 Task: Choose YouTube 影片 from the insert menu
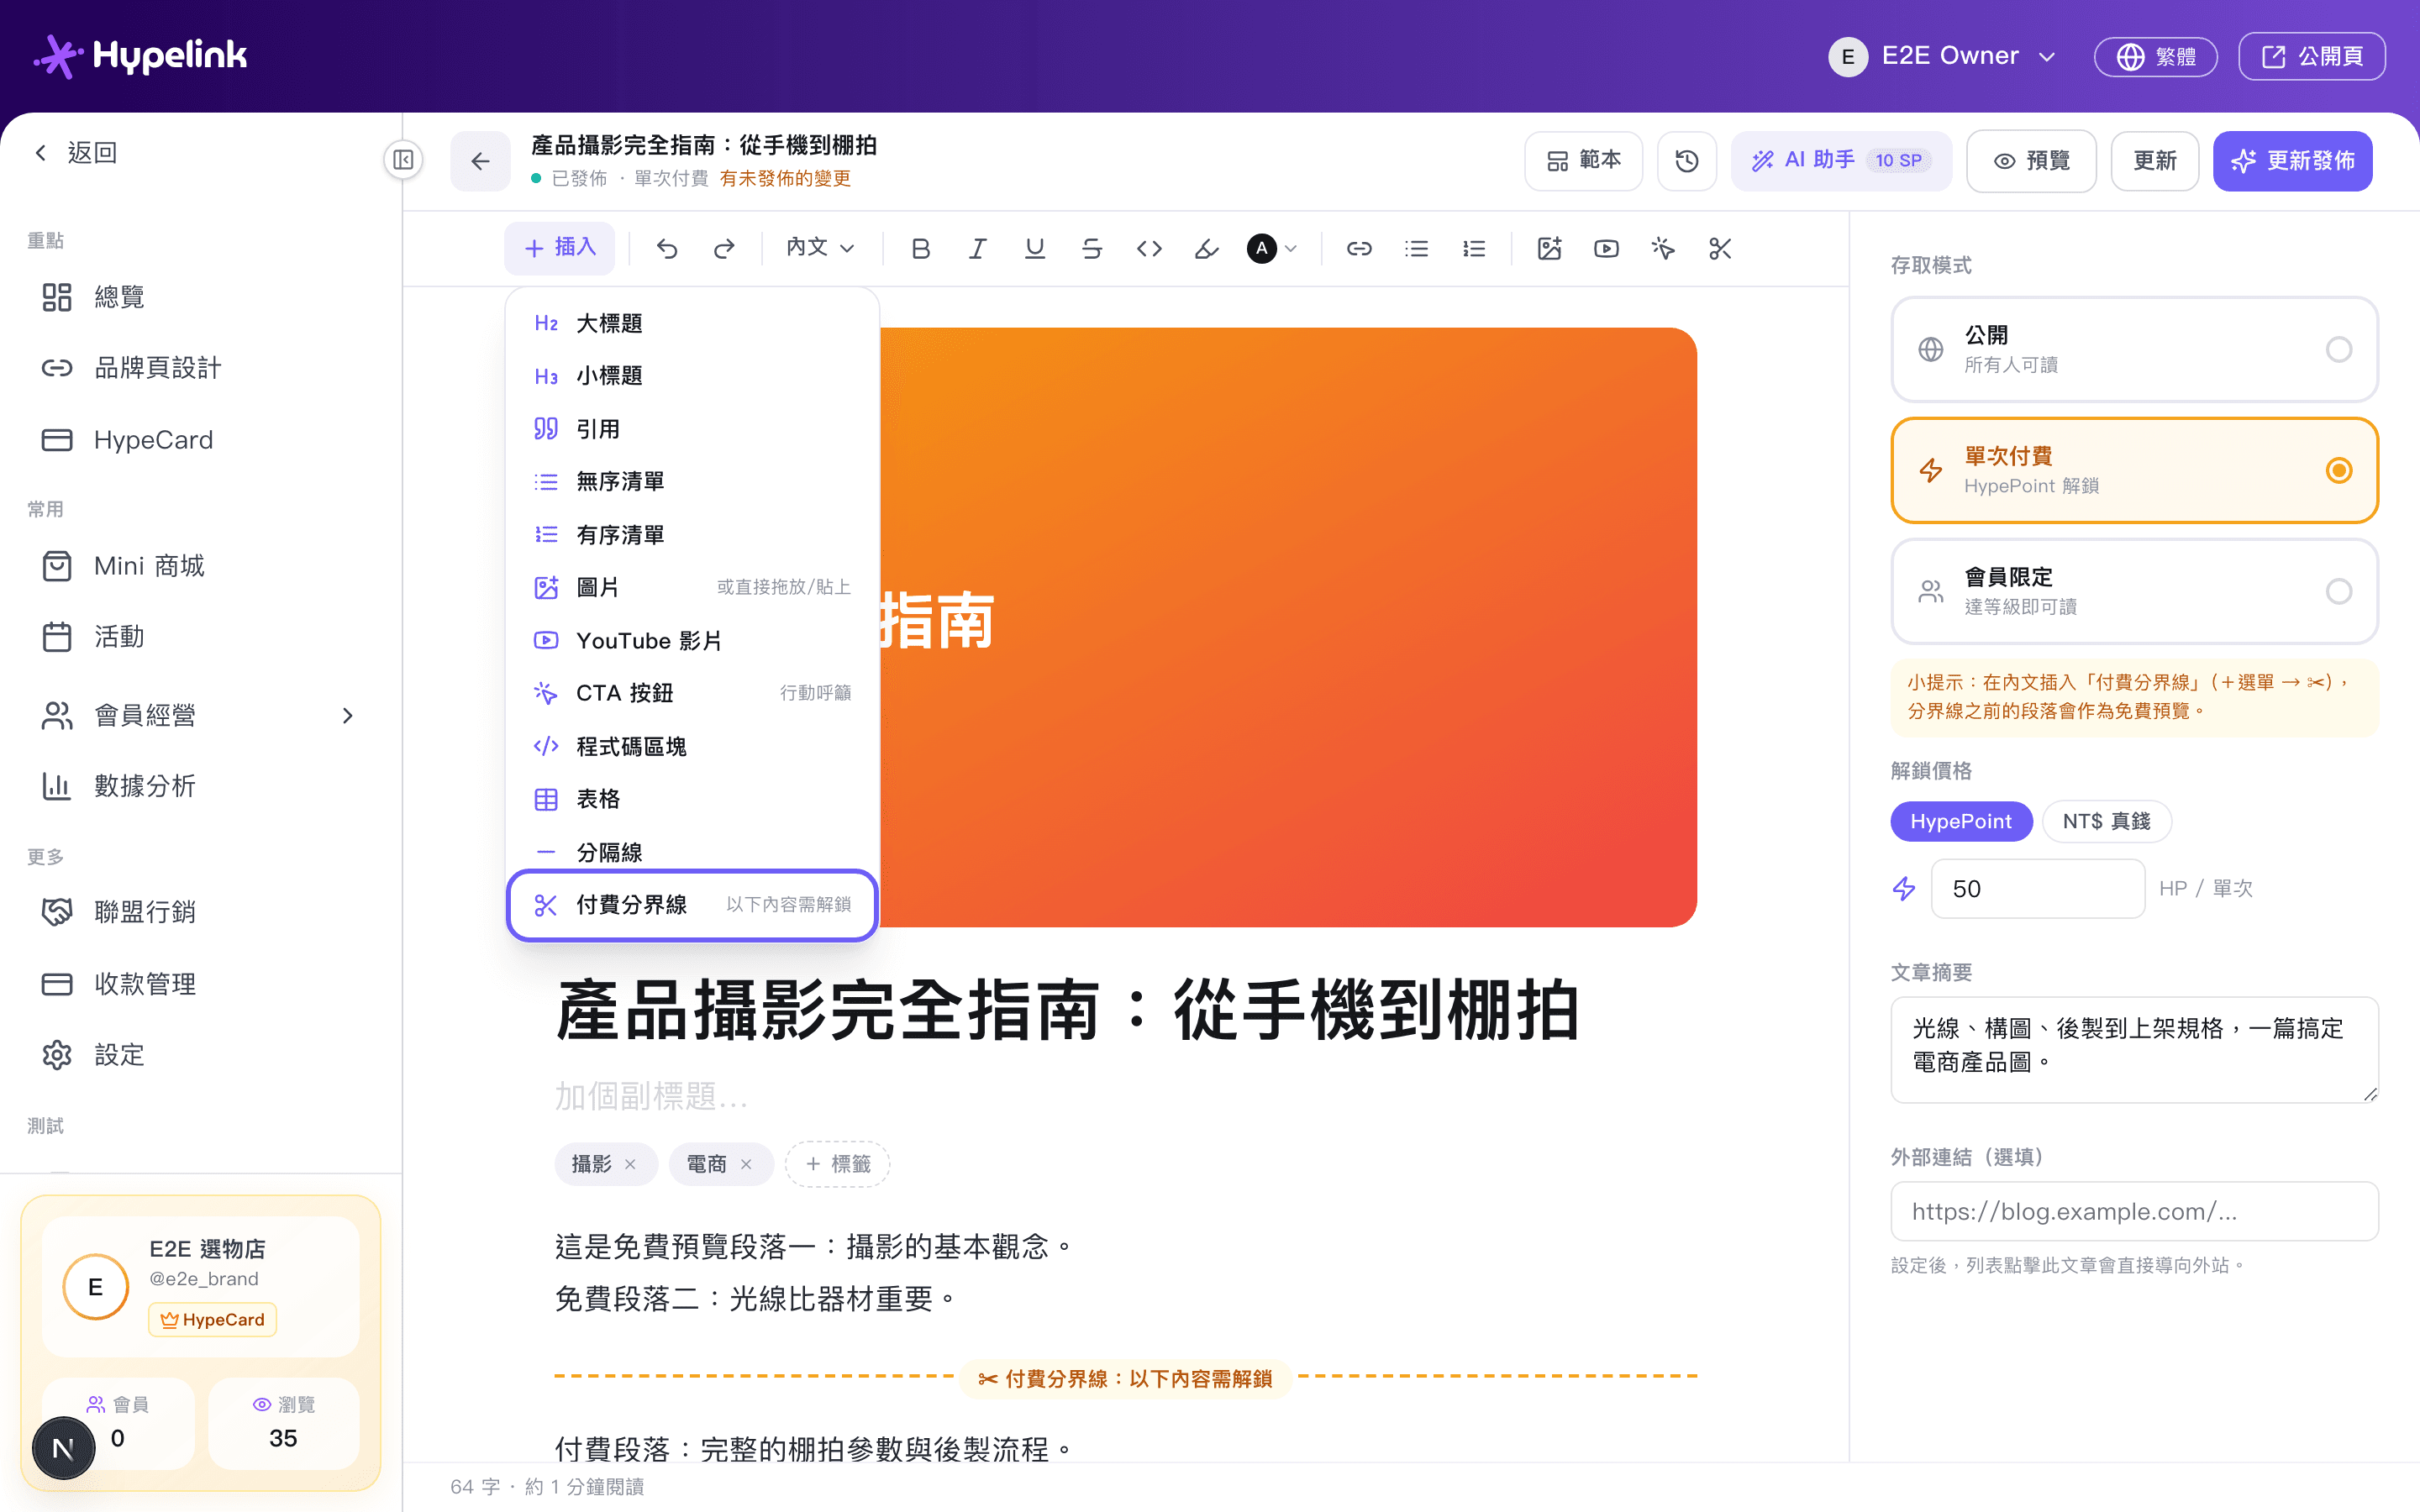[x=692, y=640]
